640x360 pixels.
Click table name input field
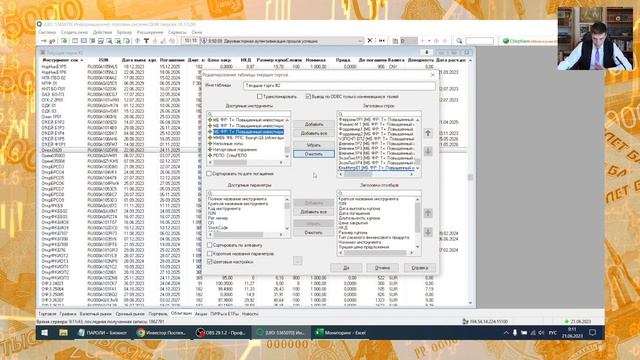click(339, 85)
